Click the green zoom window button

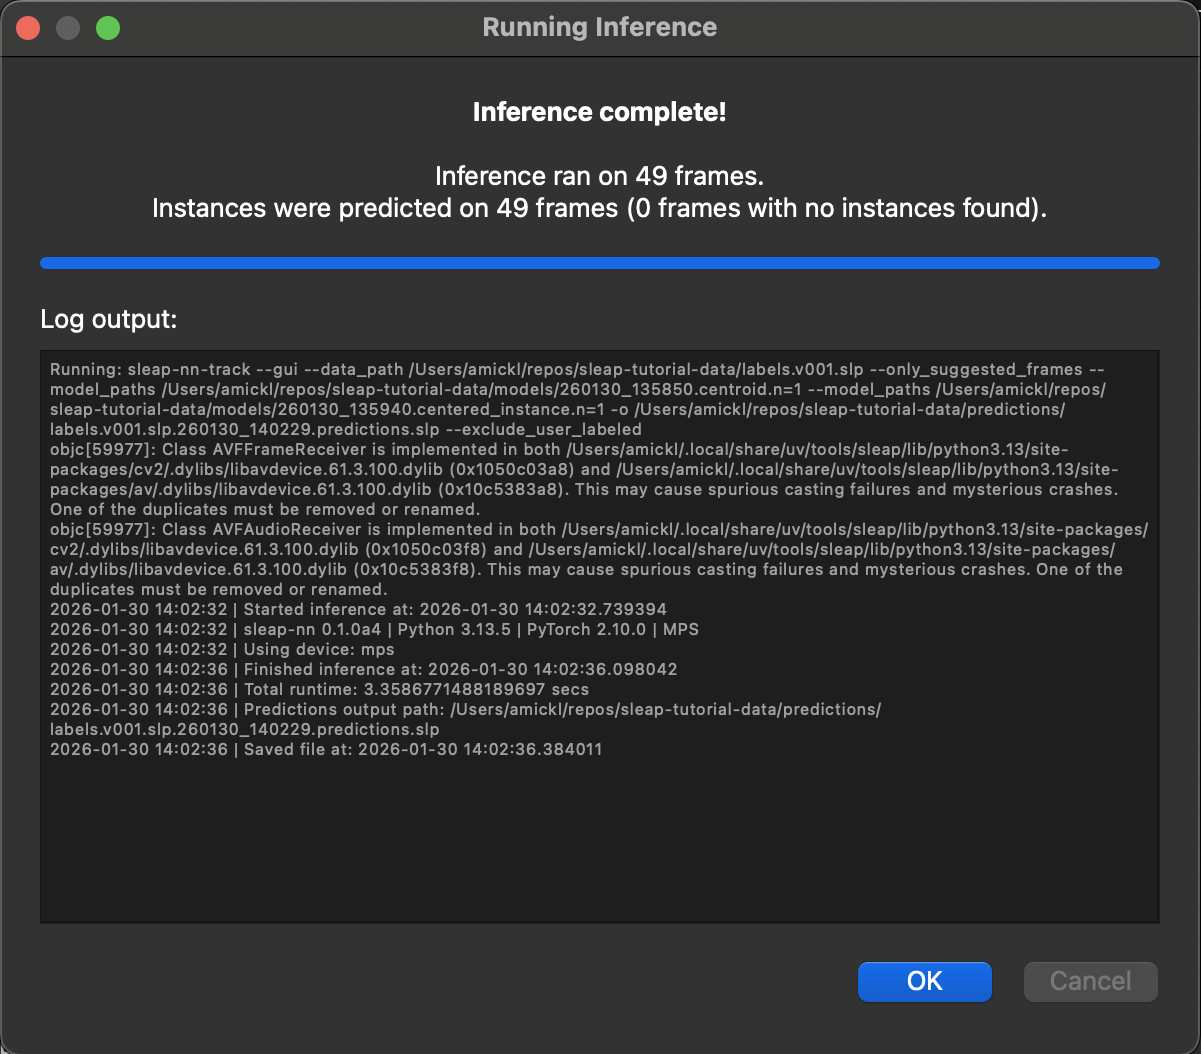pos(108,28)
